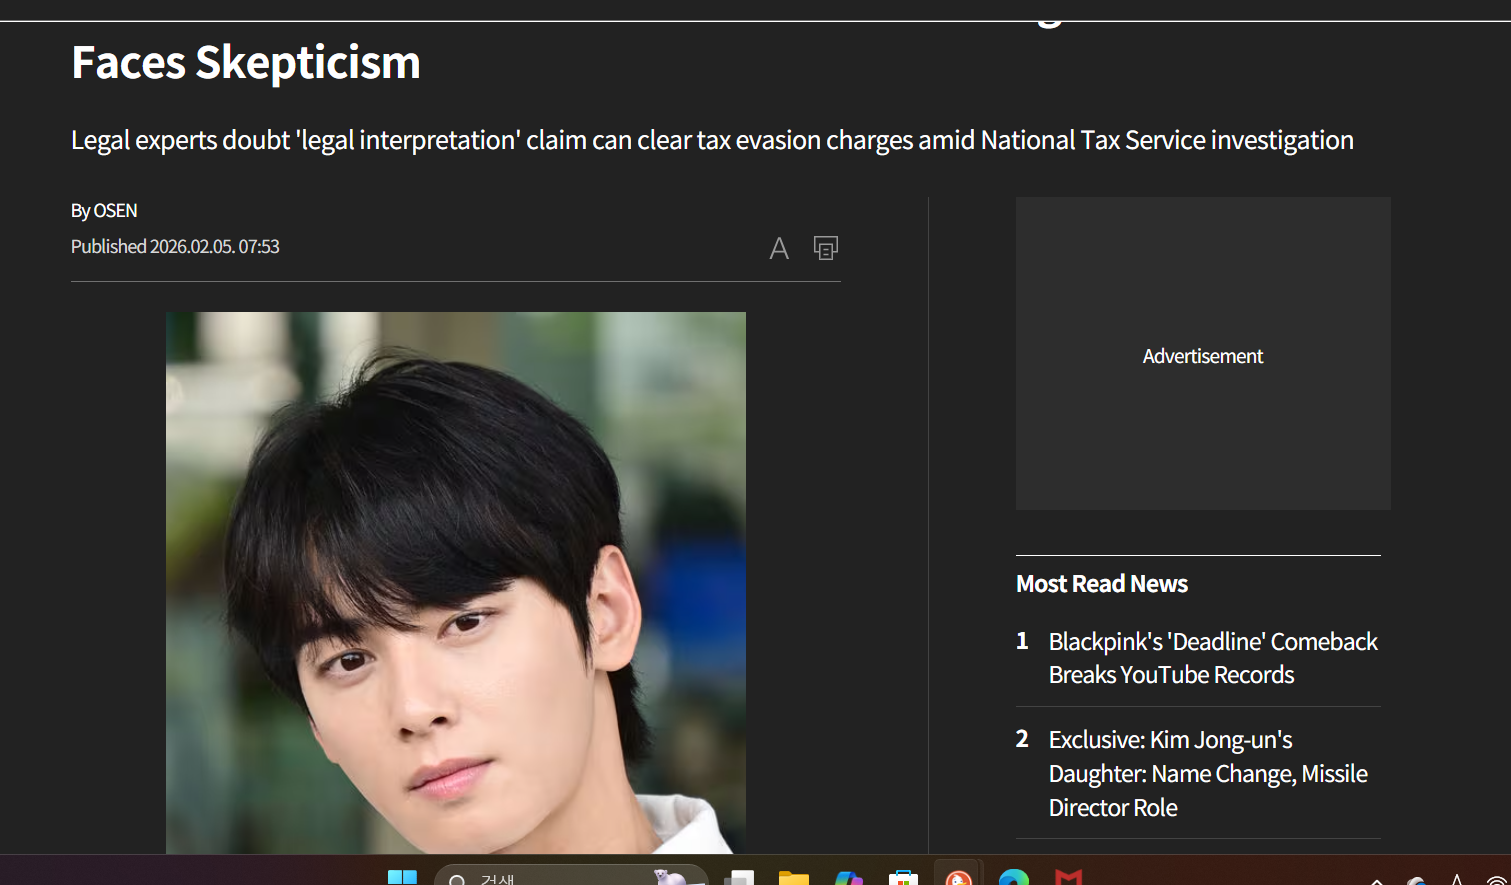1511x885 pixels.
Task: Expand the hidden system tray icons chevron
Action: (1377, 880)
